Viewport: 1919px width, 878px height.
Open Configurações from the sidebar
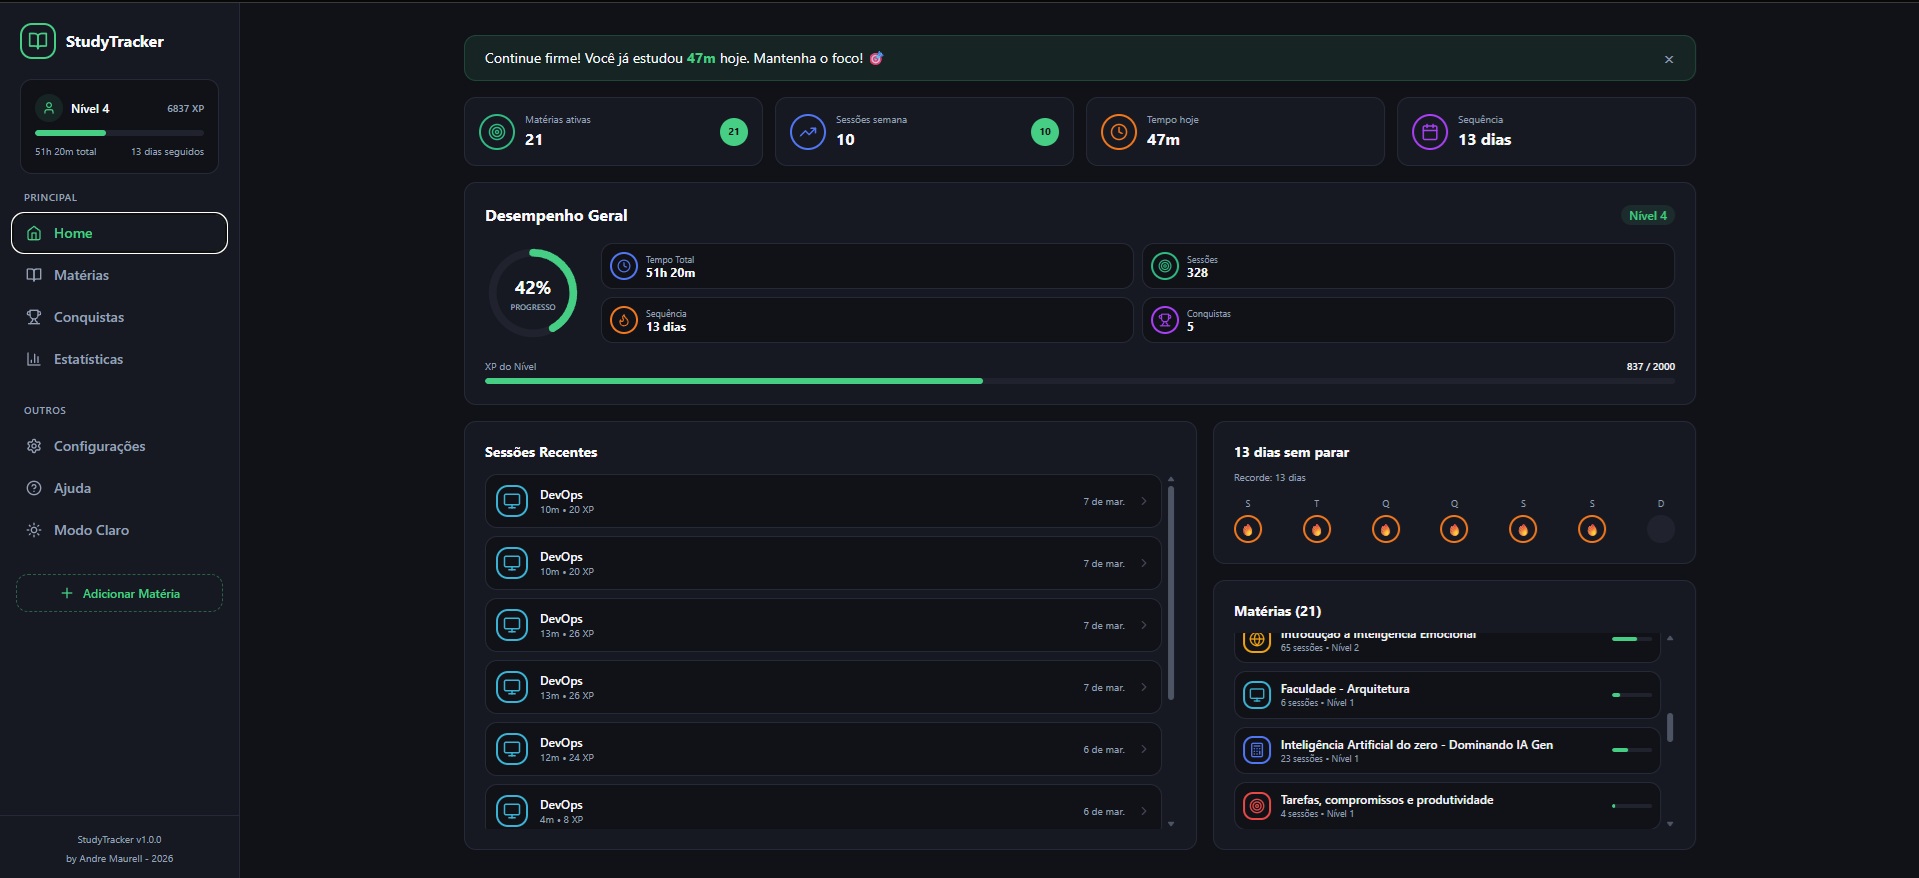99,446
